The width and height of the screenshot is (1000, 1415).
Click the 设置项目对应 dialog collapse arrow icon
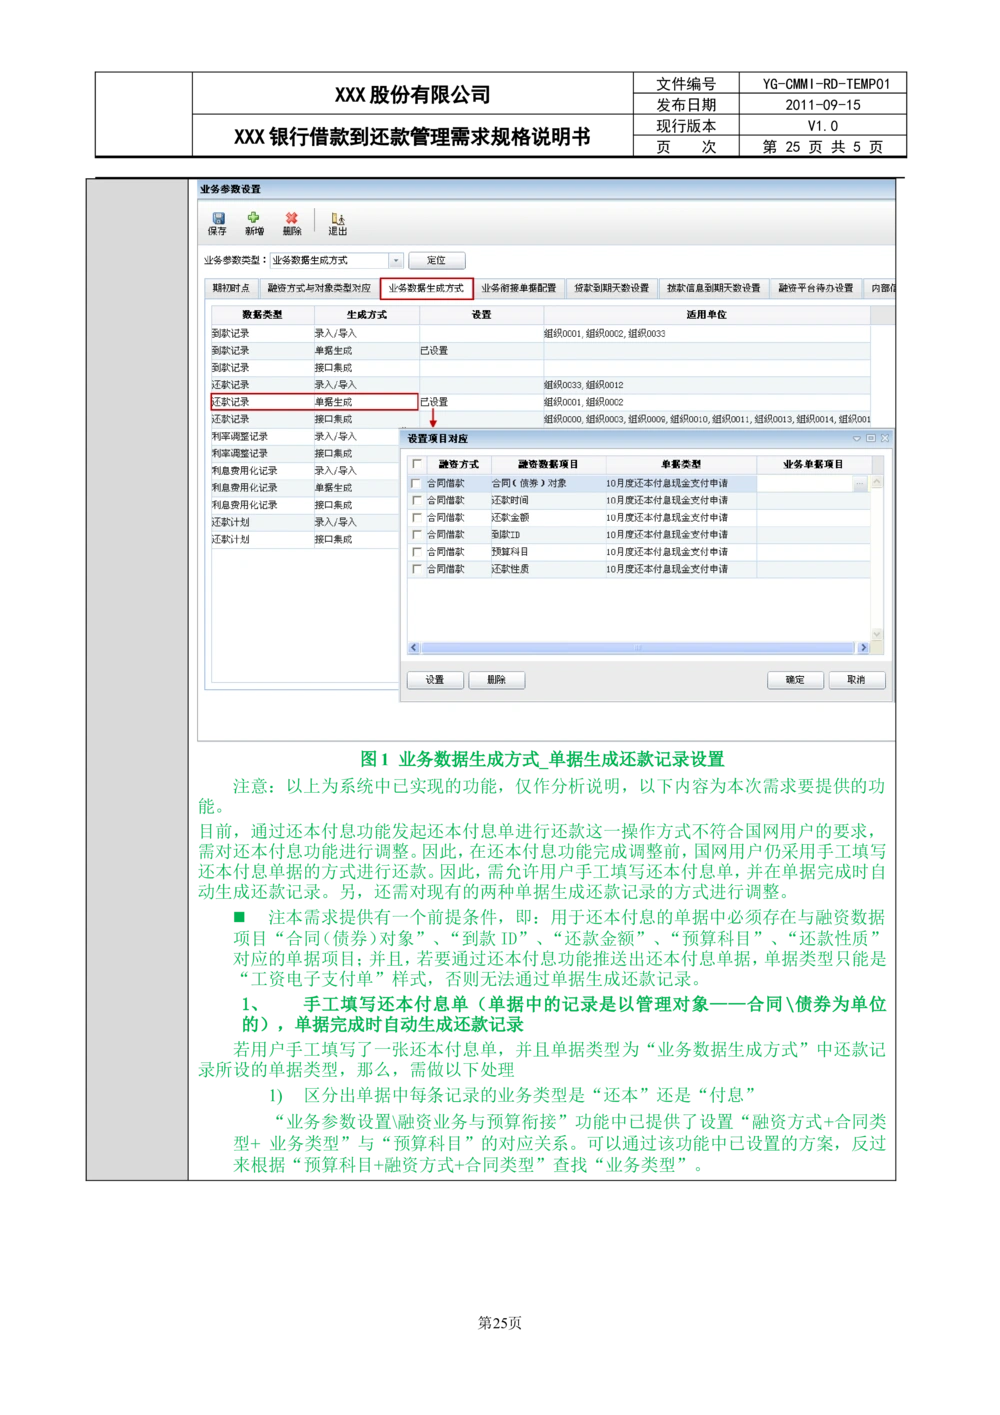[x=856, y=439]
